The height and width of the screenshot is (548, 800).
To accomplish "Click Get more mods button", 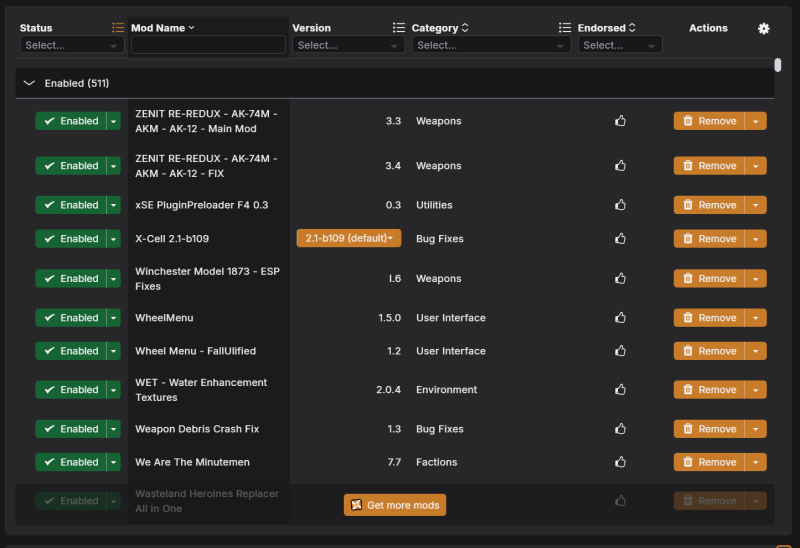I will pos(395,505).
